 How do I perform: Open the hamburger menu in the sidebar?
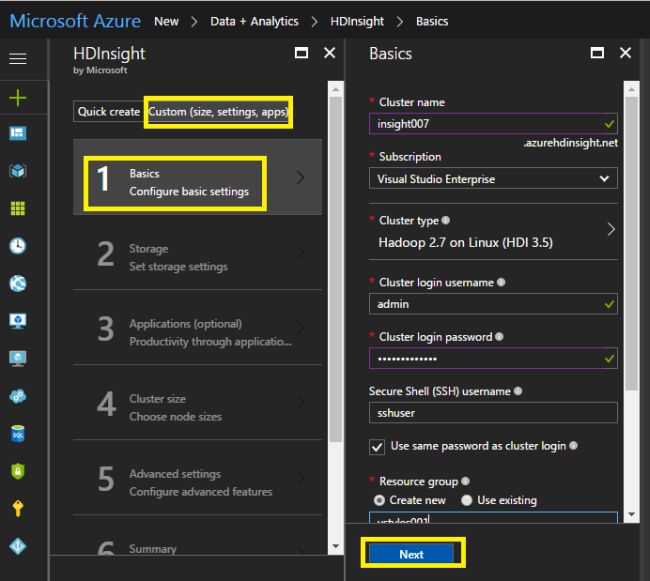(x=18, y=58)
